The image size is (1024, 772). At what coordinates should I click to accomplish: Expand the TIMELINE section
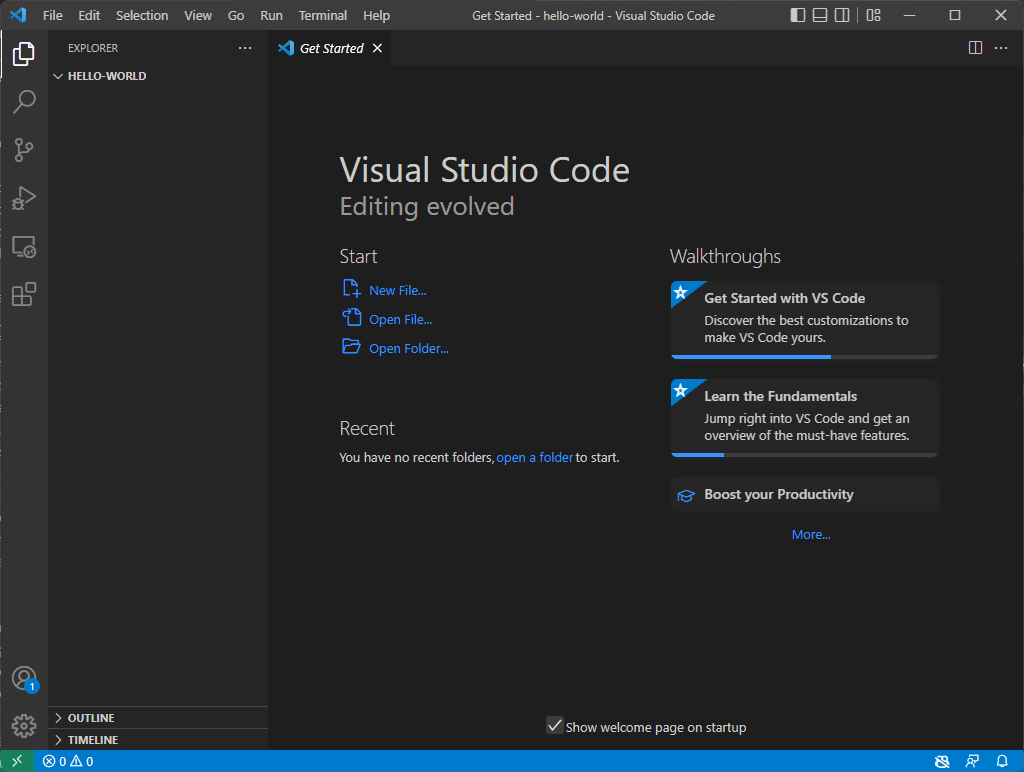click(159, 739)
